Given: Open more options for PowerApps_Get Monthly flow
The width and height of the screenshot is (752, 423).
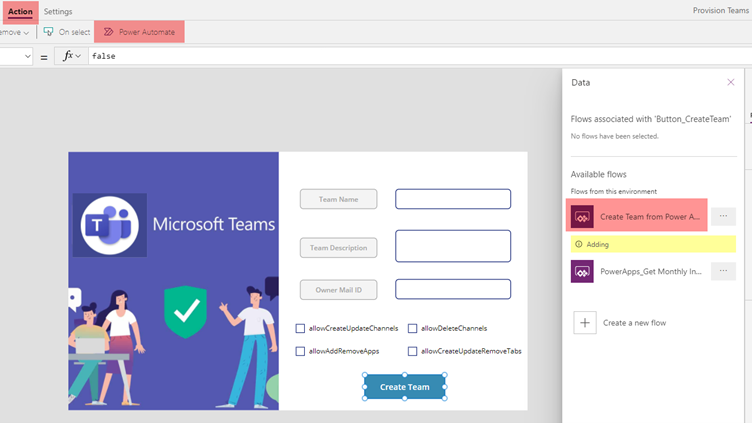Looking at the screenshot, I should point(723,271).
